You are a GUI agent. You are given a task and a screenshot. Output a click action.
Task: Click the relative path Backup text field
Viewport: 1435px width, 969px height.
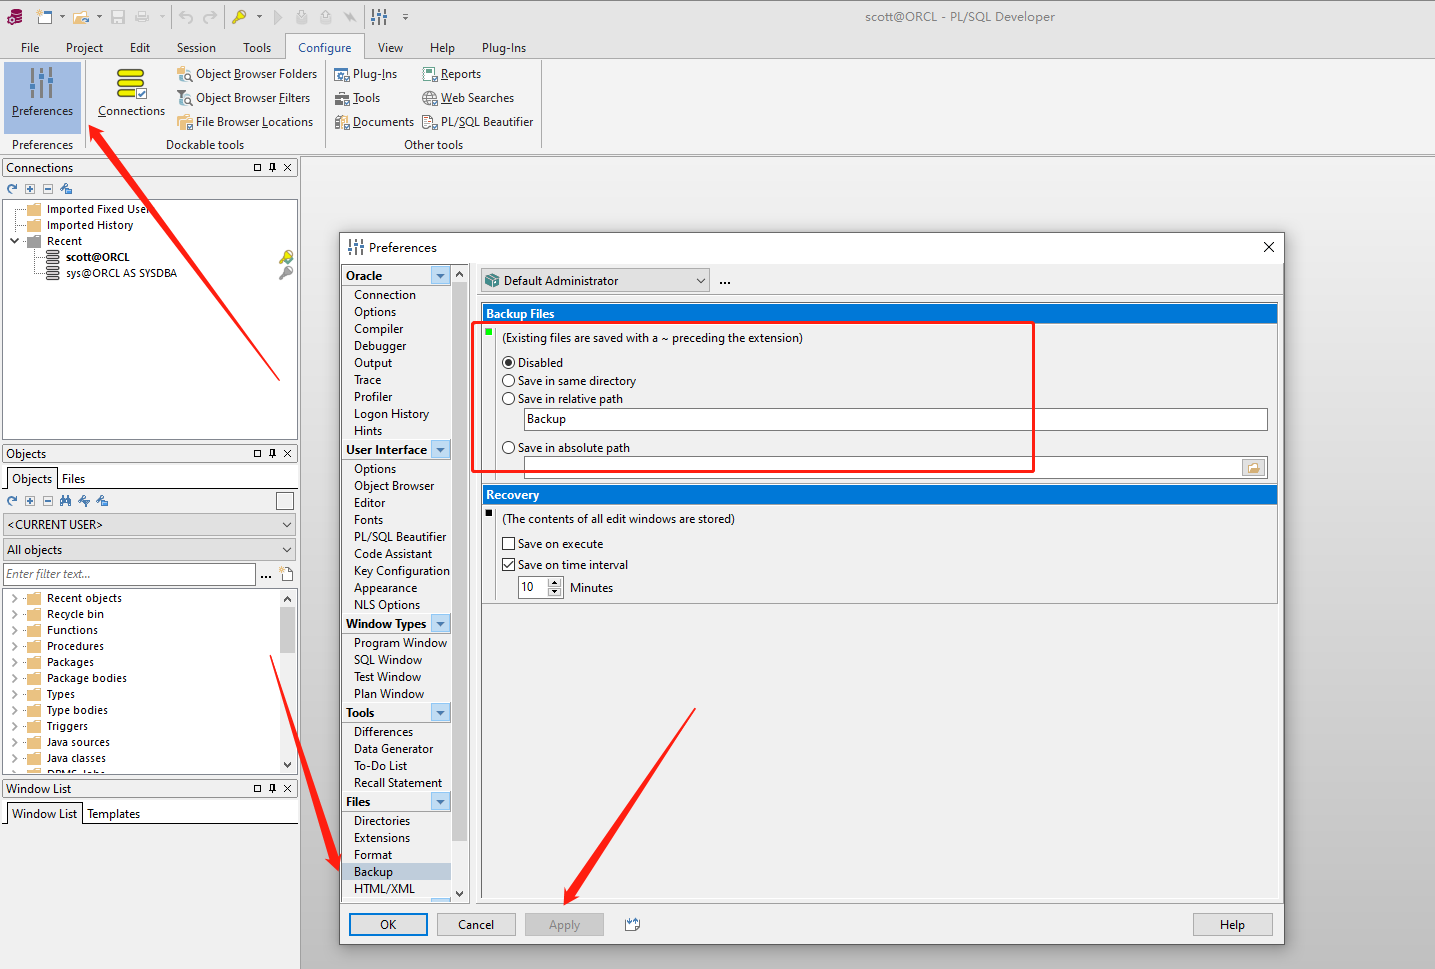[x=895, y=419]
